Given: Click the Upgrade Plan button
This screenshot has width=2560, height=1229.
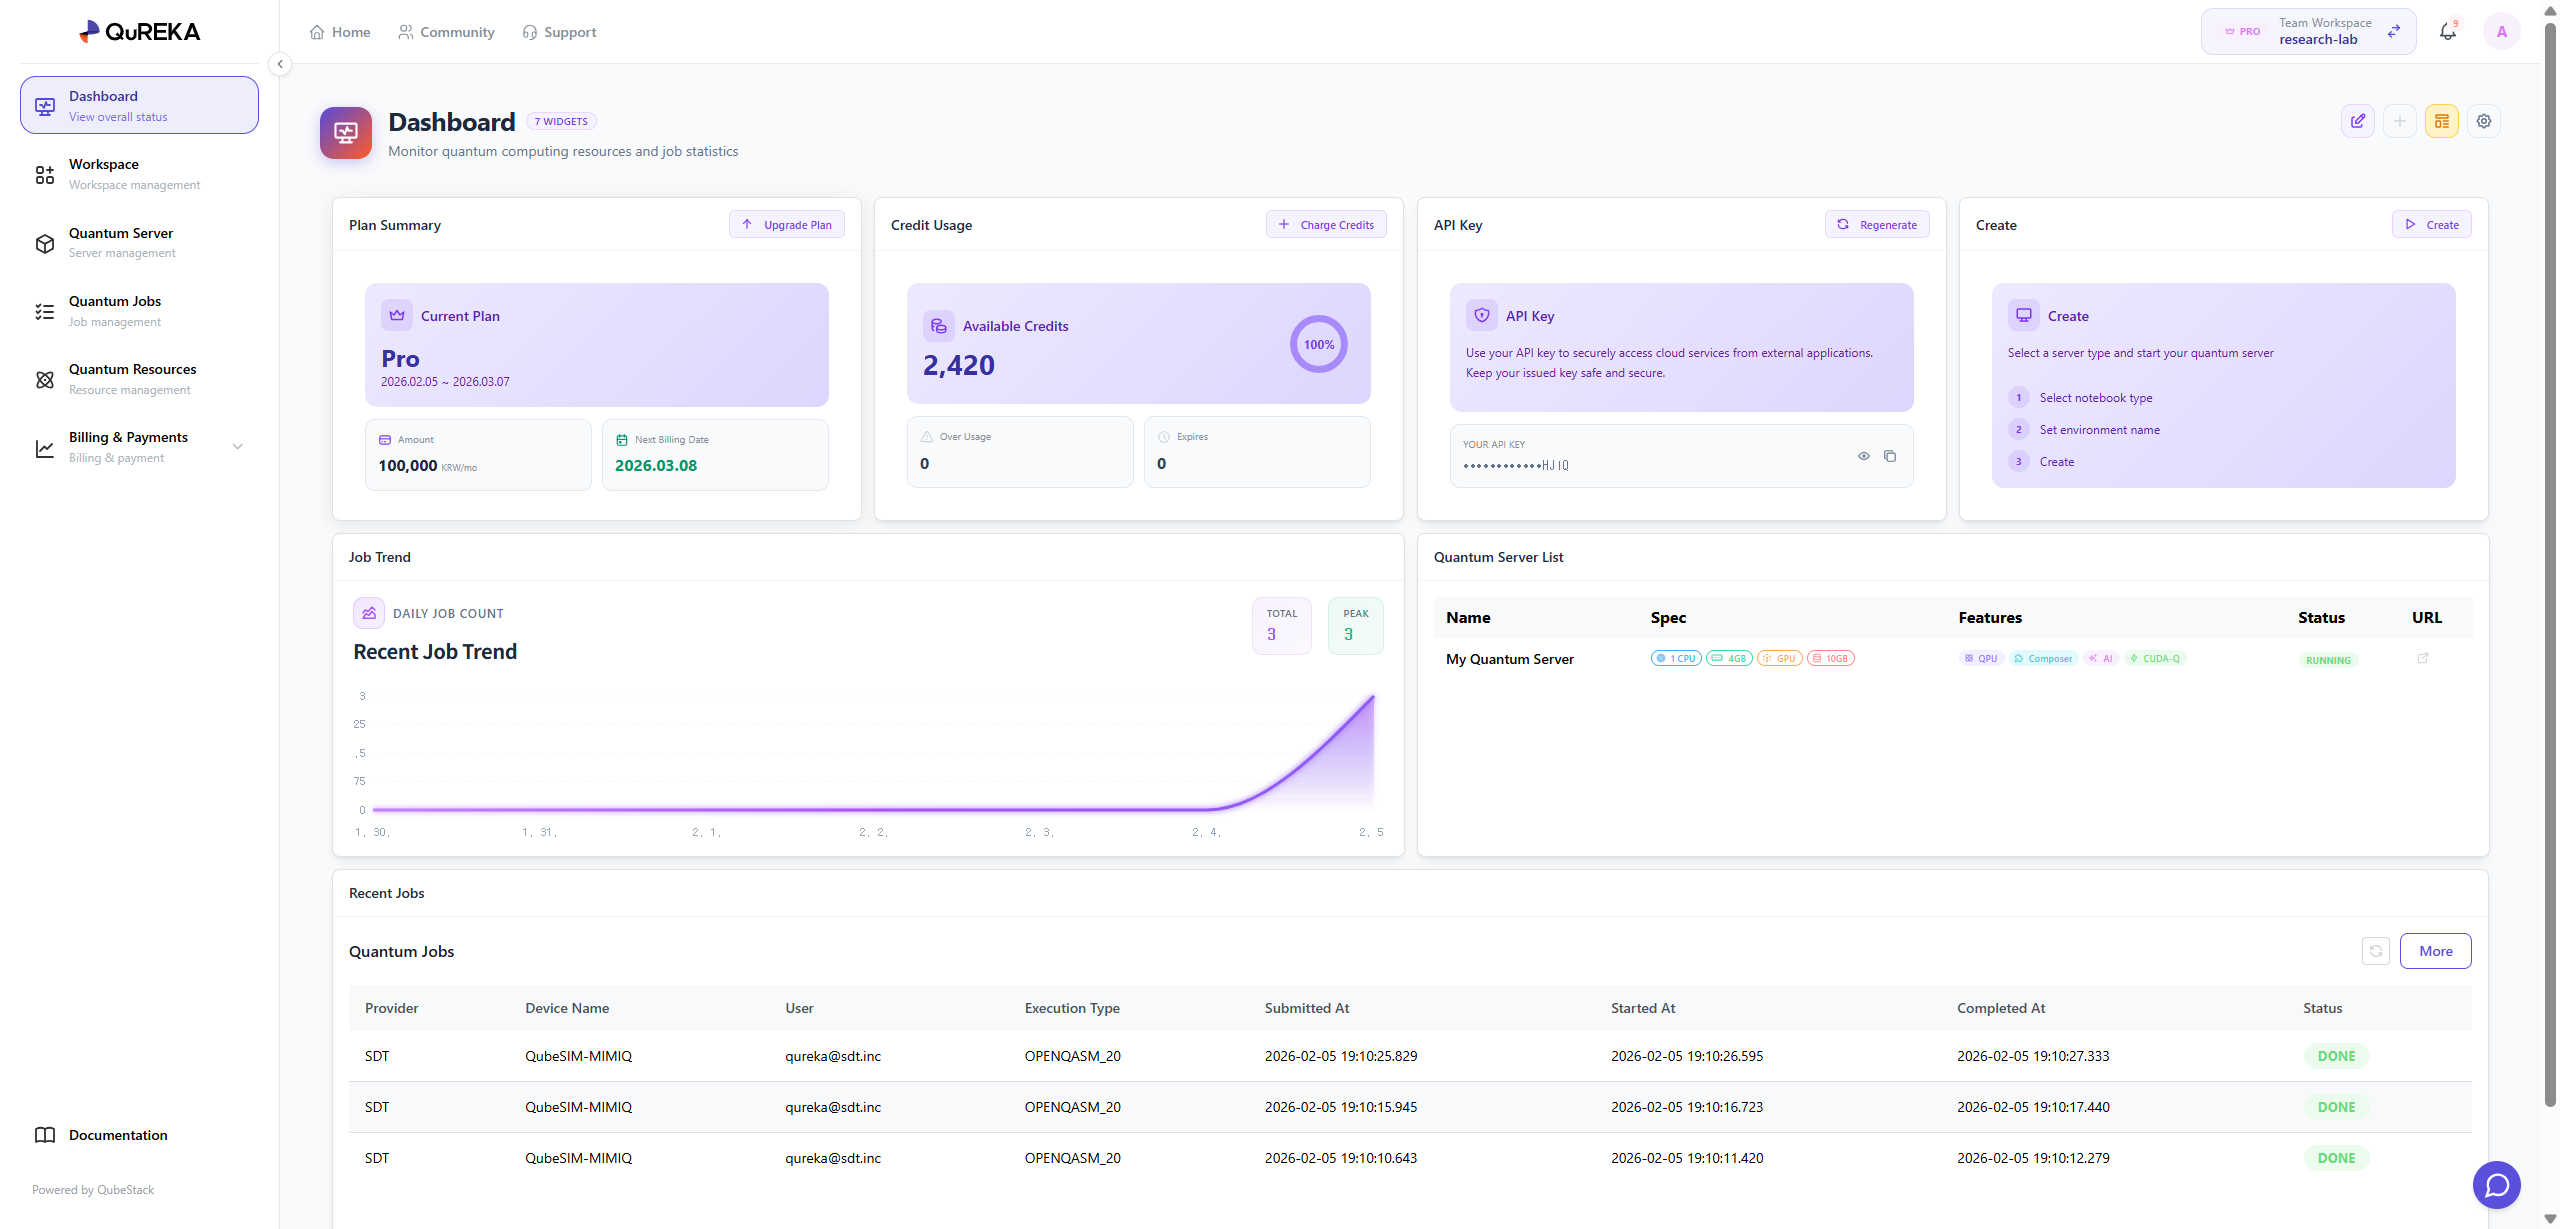Looking at the screenshot, I should coord(787,225).
